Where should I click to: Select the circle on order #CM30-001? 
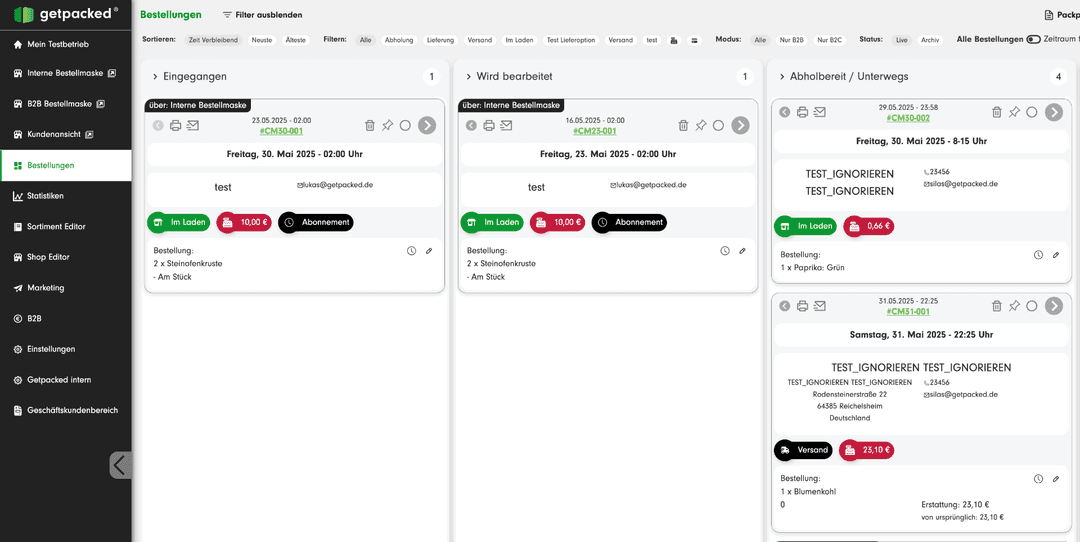tap(405, 125)
